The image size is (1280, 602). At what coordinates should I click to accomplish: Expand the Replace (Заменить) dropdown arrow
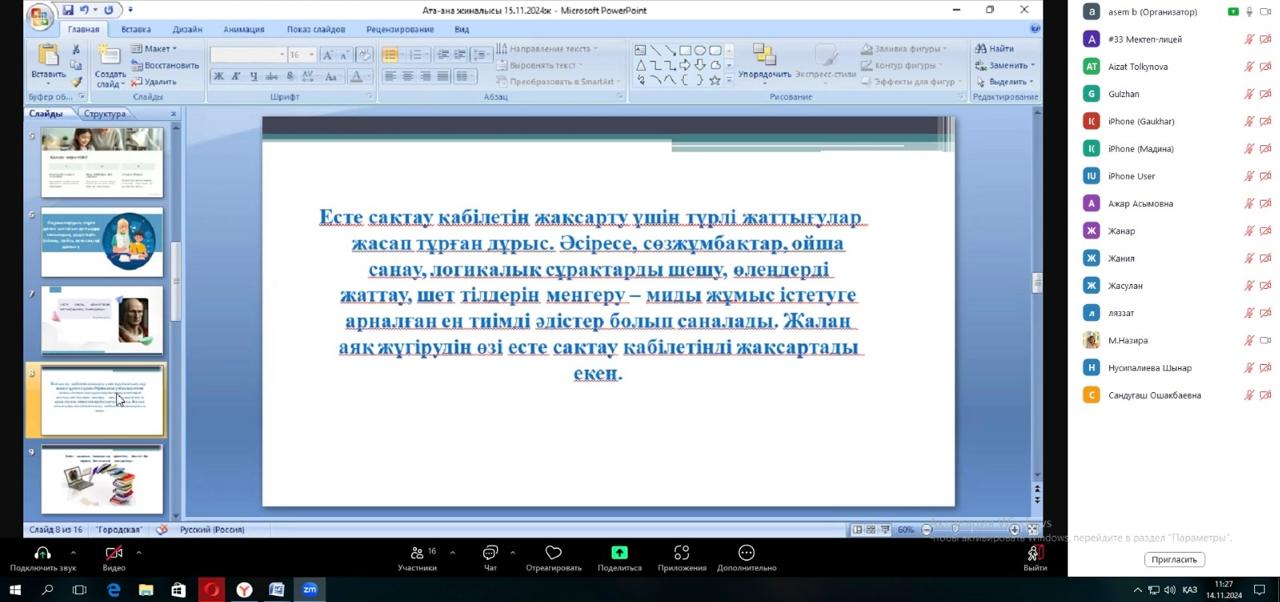pyautogui.click(x=1032, y=65)
